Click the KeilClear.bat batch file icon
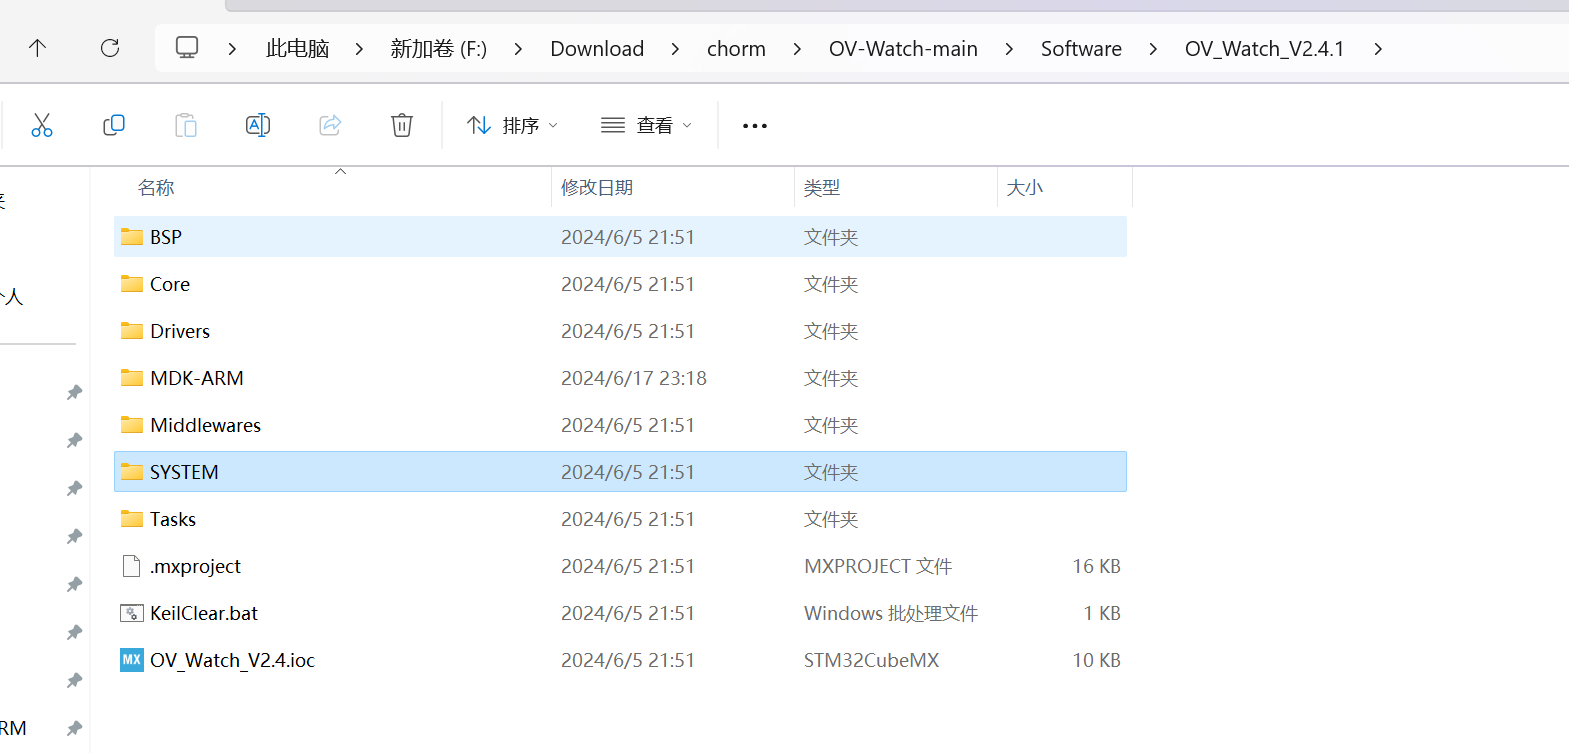Screen dimensions: 1569x753 coord(132,613)
